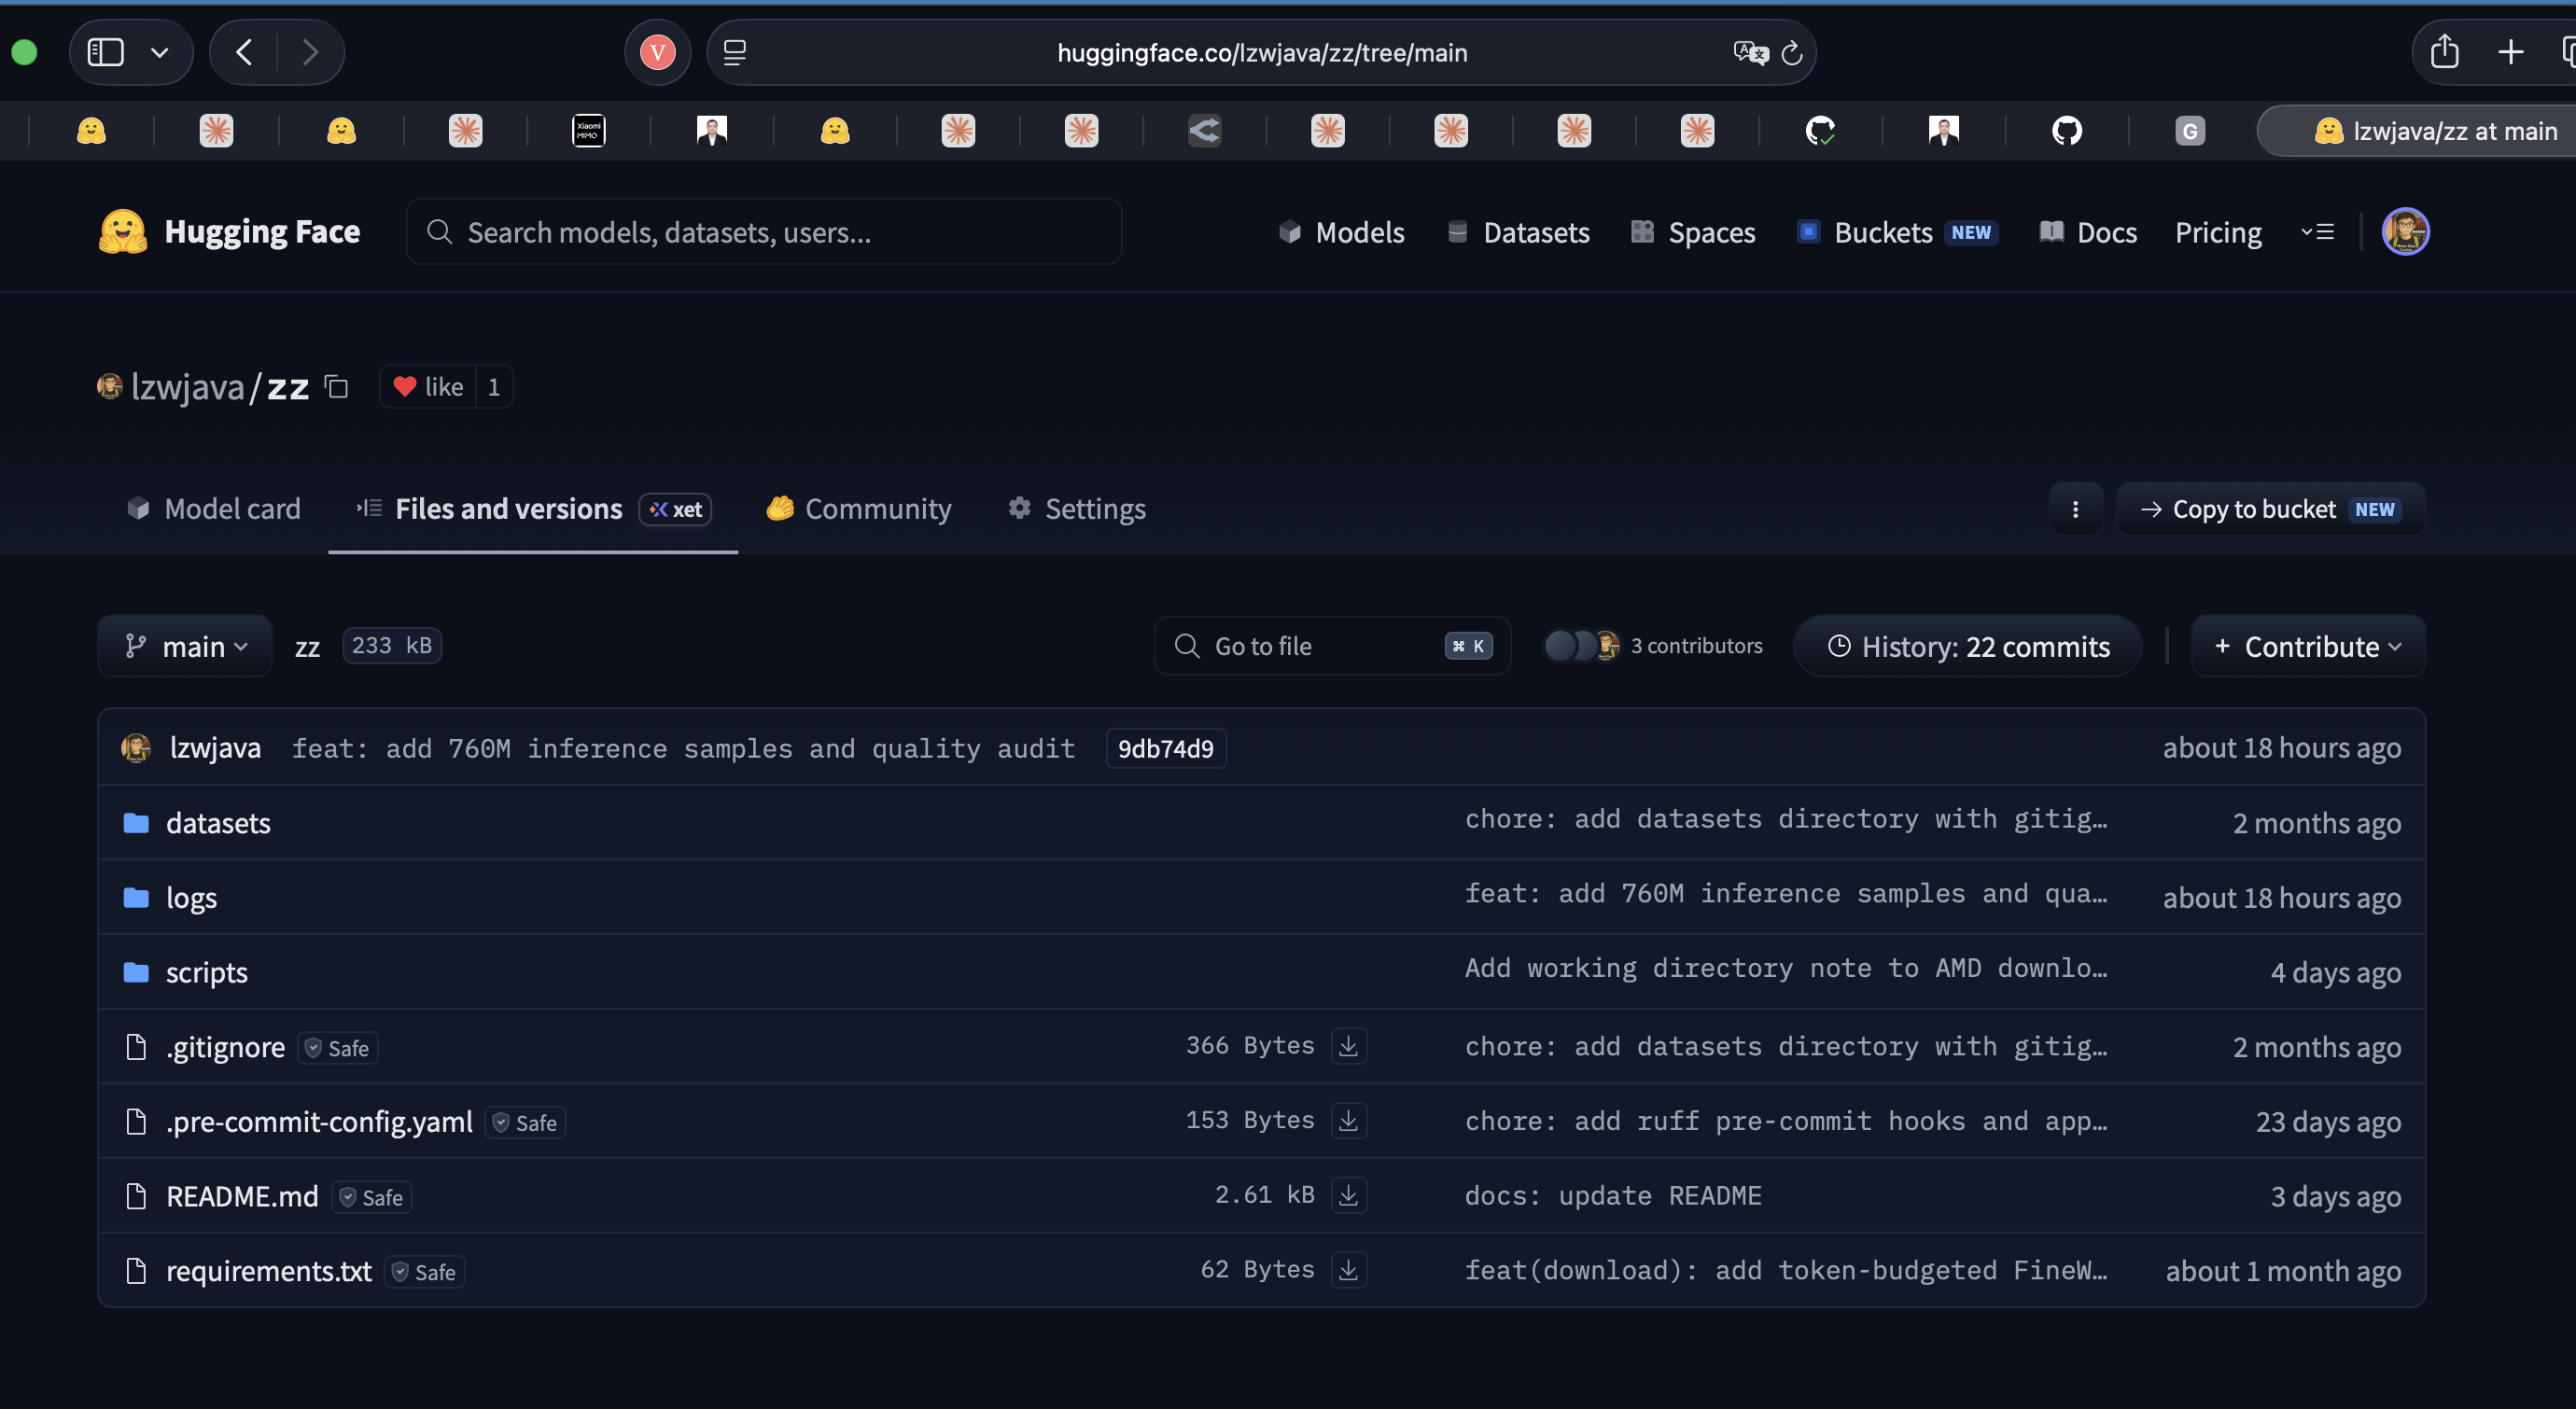
Task: Download .gitignore with download icon
Action: pyautogui.click(x=1348, y=1046)
